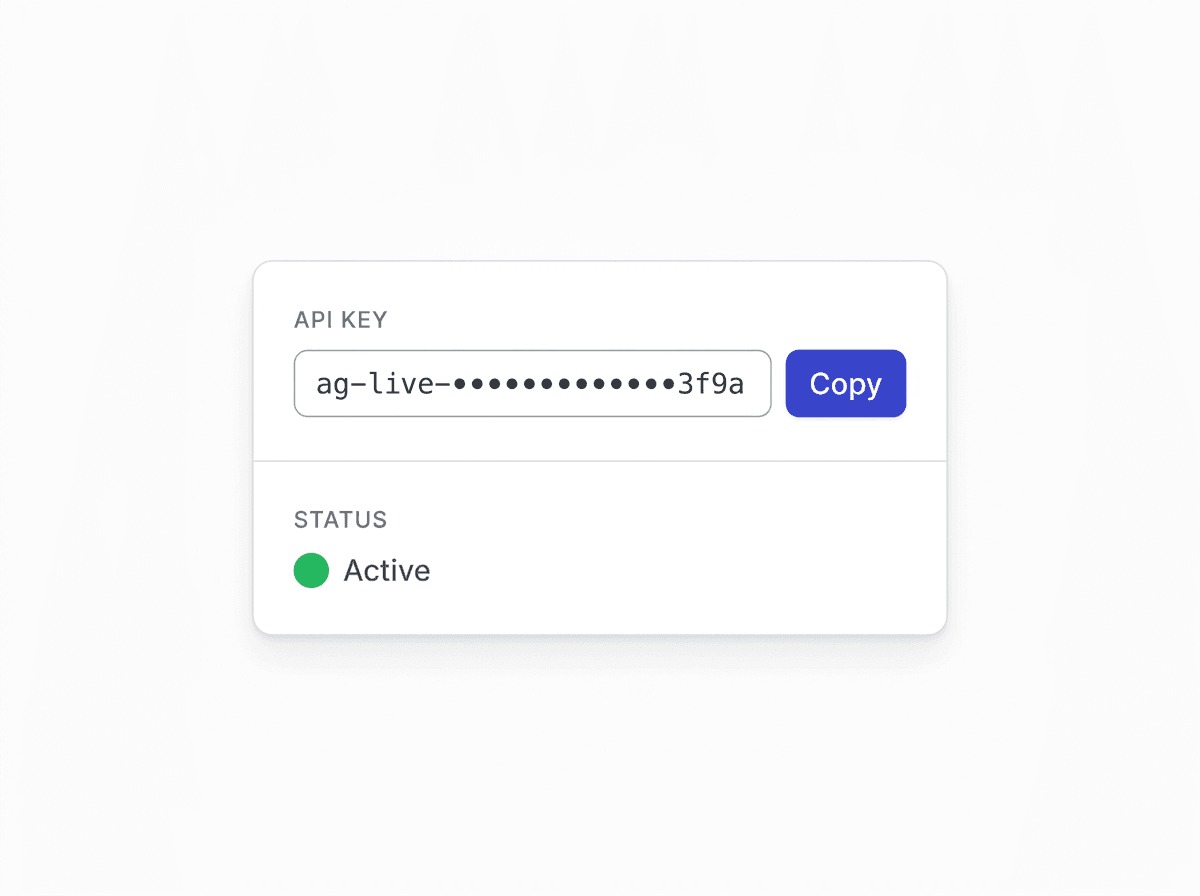Click the green status indicator dot
Screen dimensions: 1200x896
click(311, 571)
